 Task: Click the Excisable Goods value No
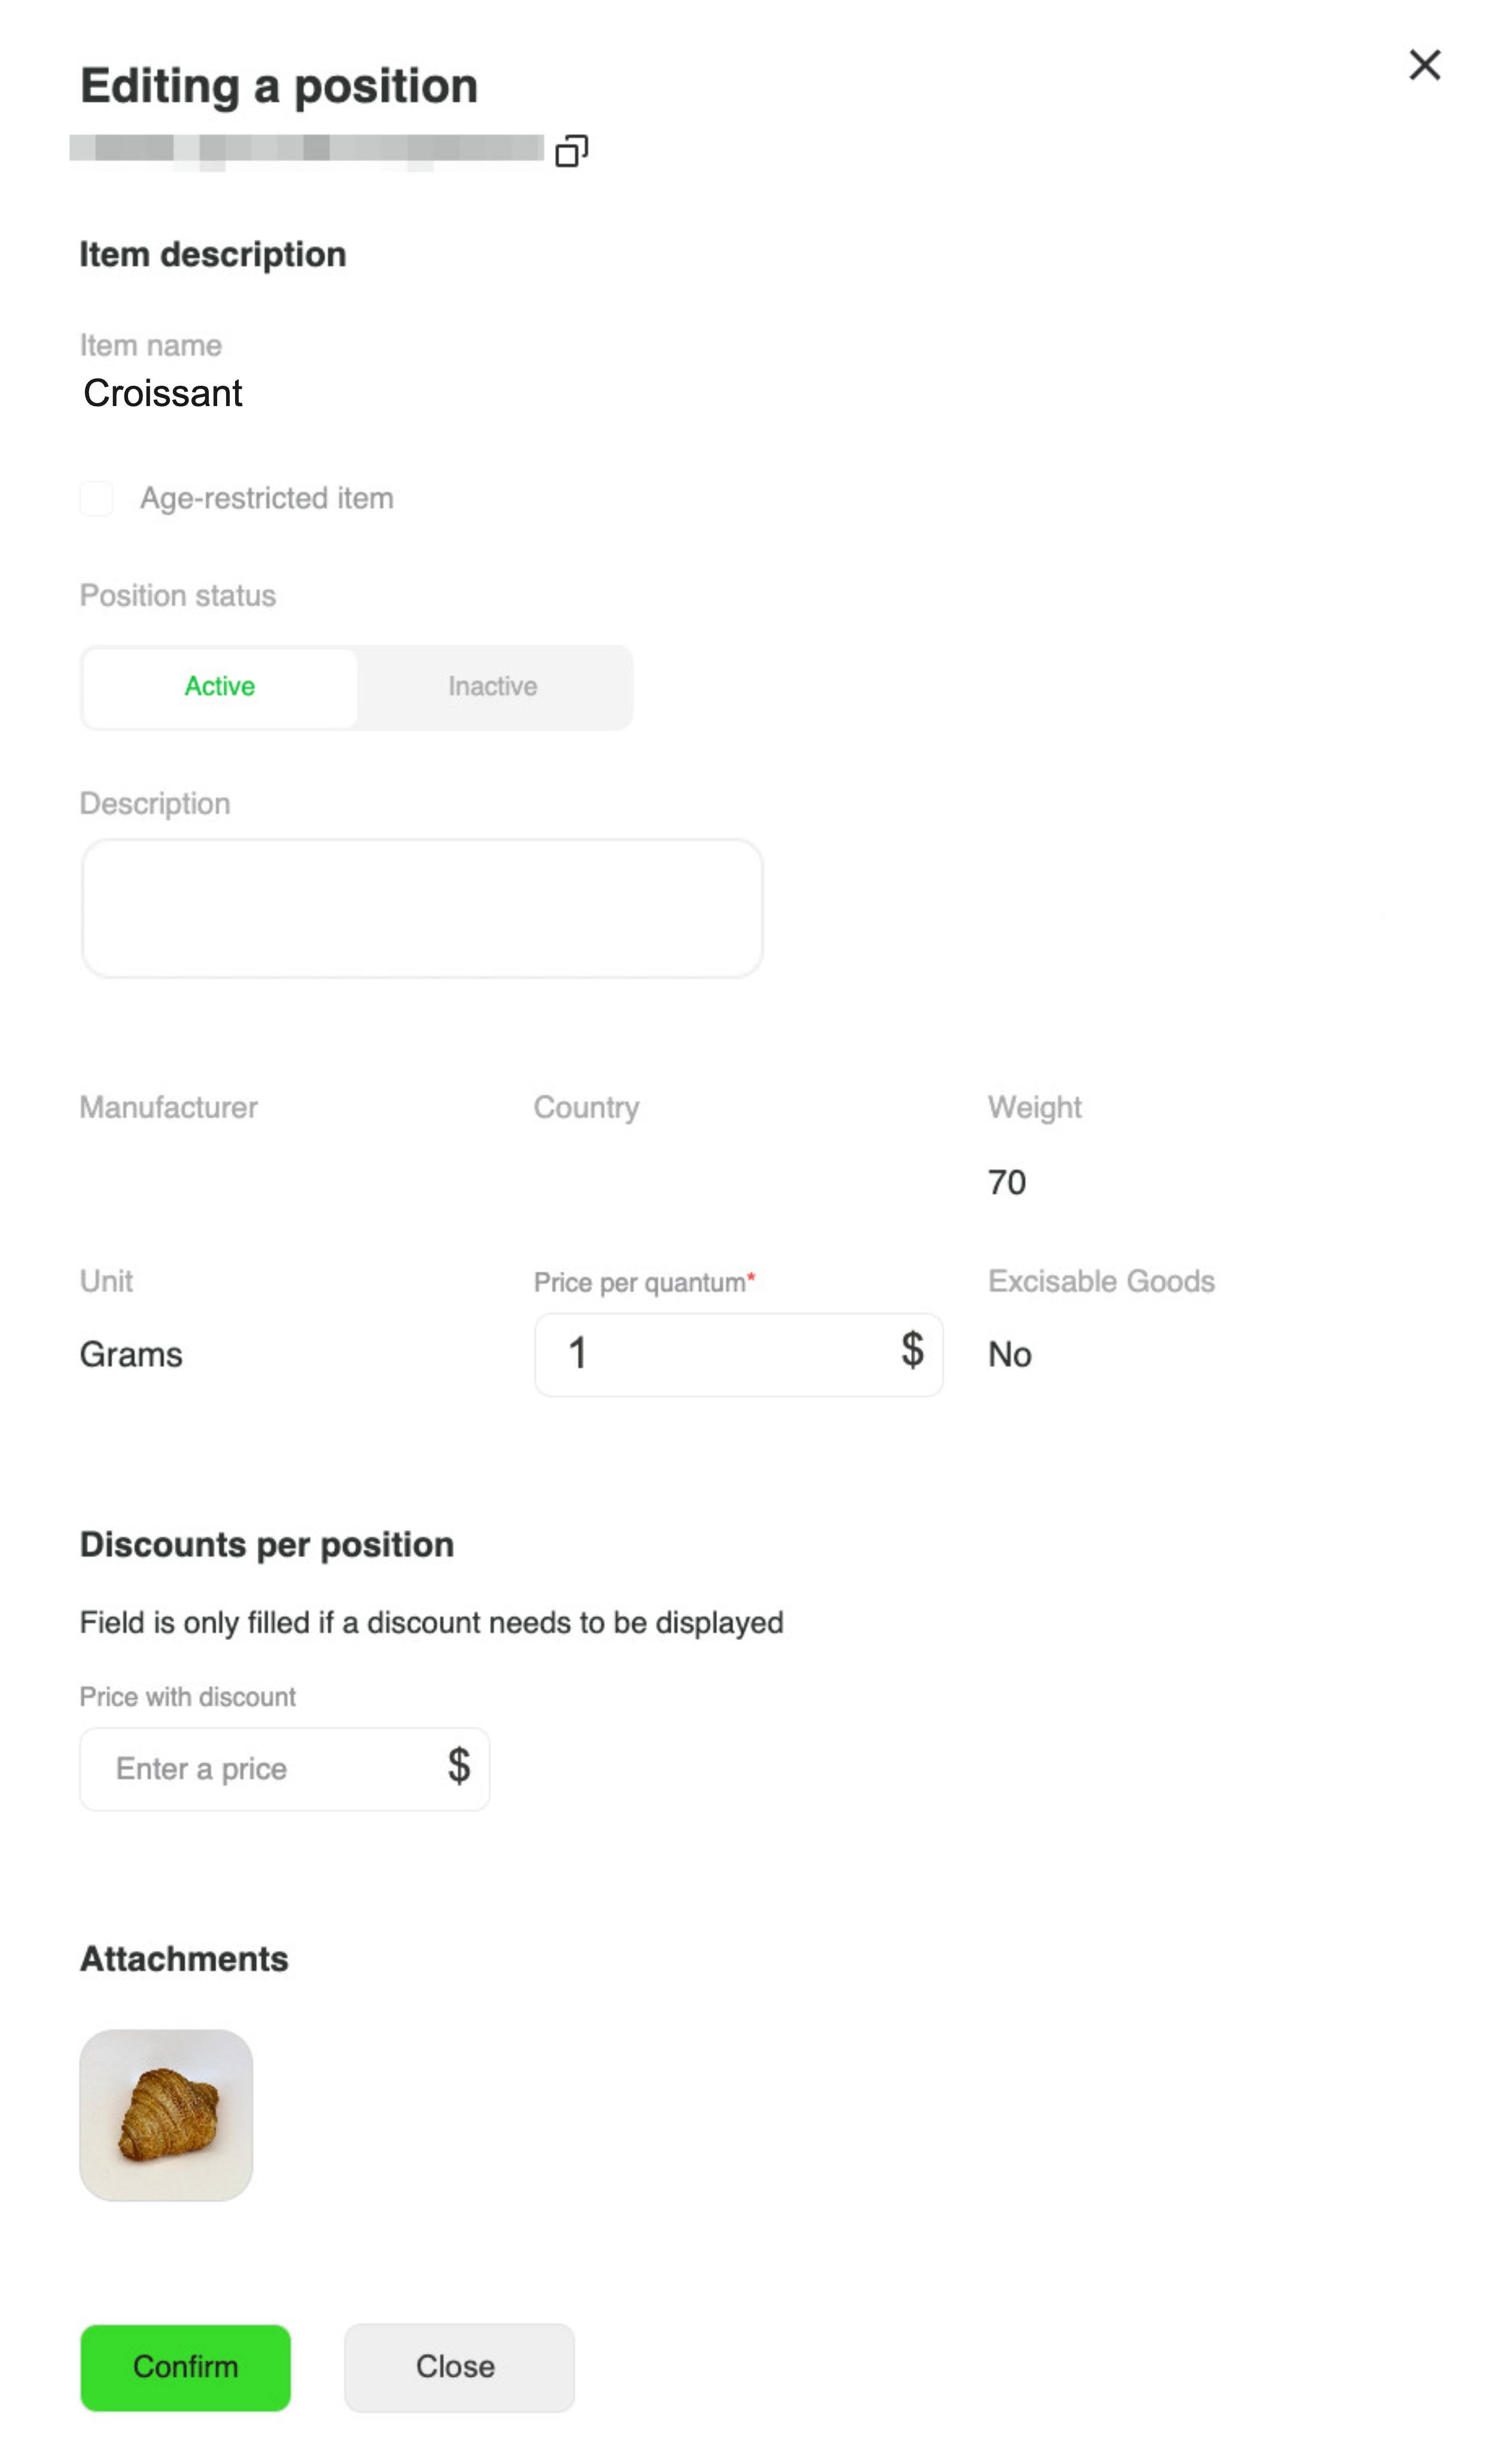(x=1009, y=1354)
